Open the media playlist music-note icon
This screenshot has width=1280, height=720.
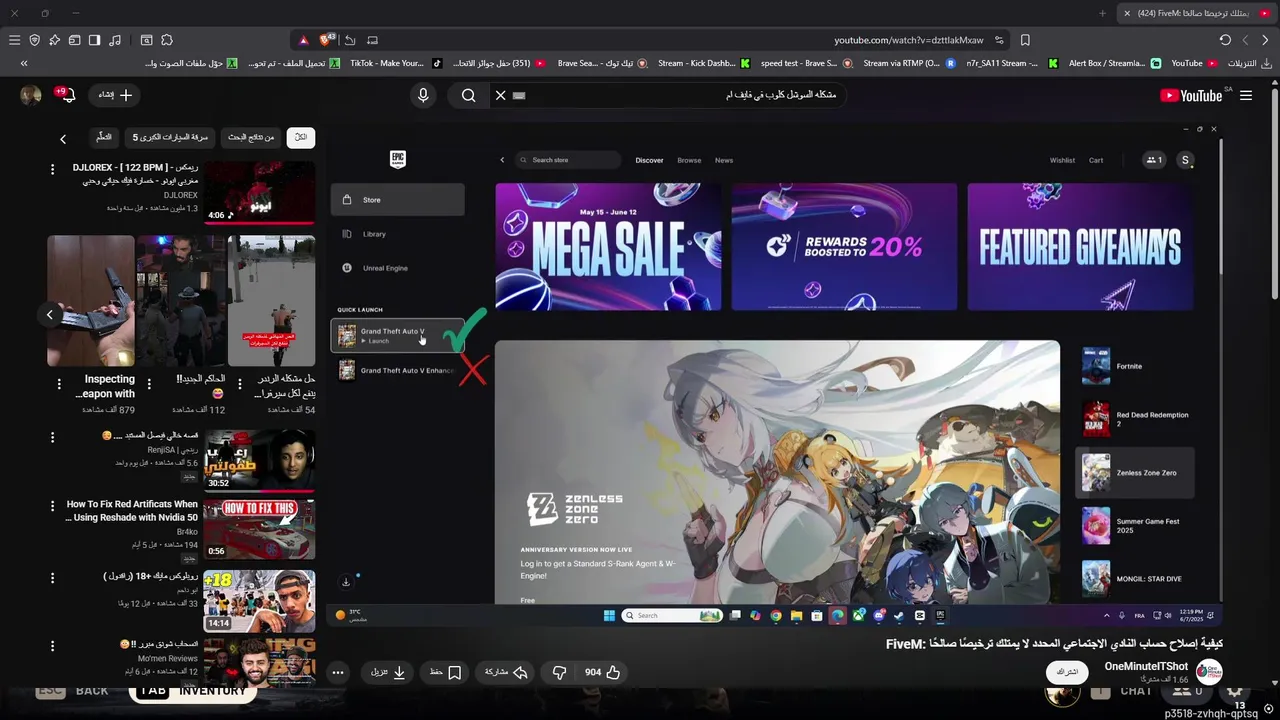pos(115,40)
